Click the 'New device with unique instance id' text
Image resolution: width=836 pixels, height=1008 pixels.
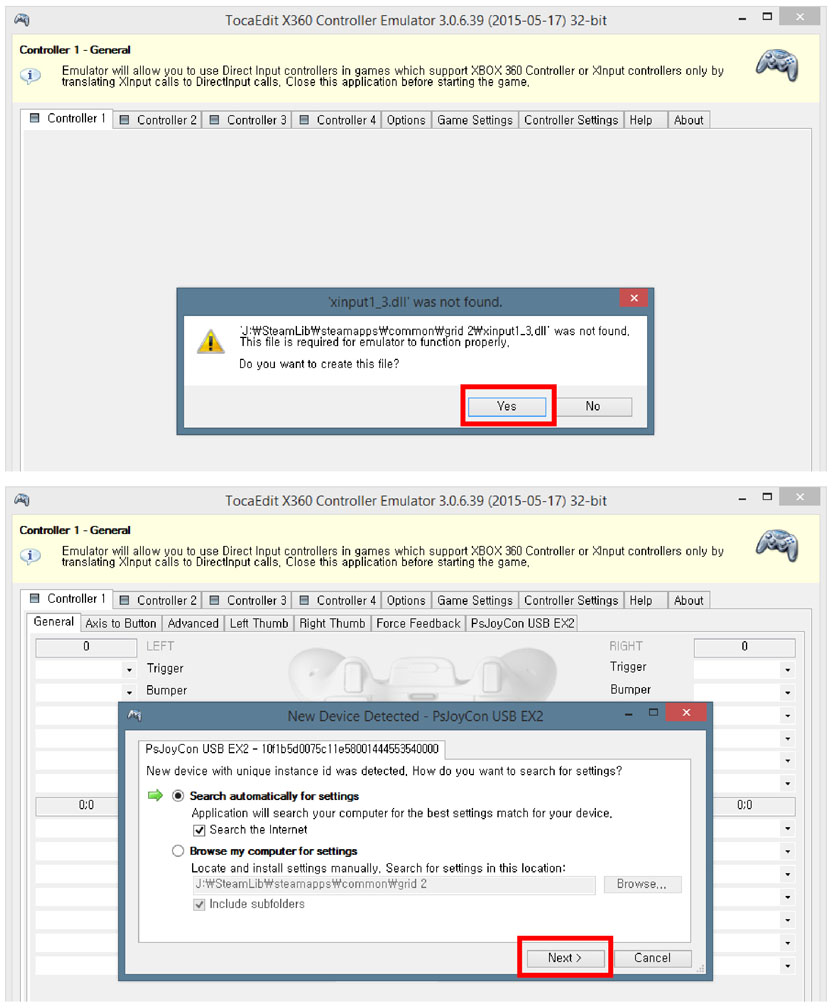(384, 771)
